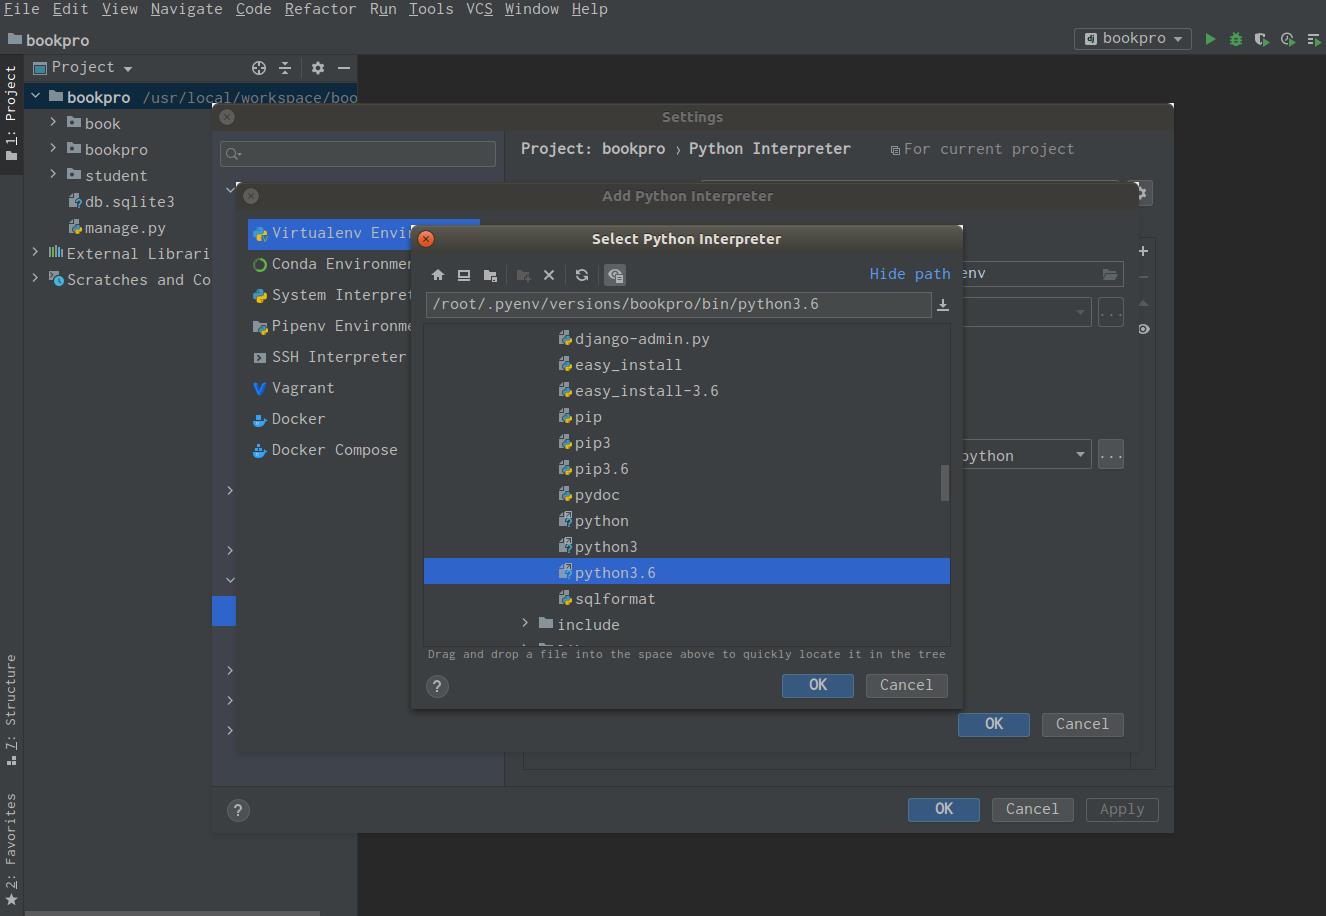Select Conda Environment option
The height and width of the screenshot is (916, 1326).
click(331, 264)
